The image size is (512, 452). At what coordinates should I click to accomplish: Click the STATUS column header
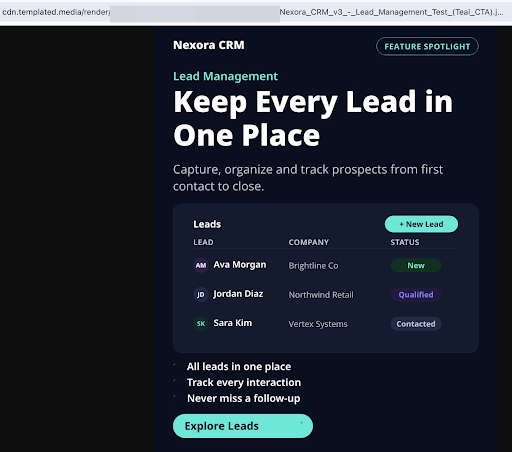click(x=405, y=242)
